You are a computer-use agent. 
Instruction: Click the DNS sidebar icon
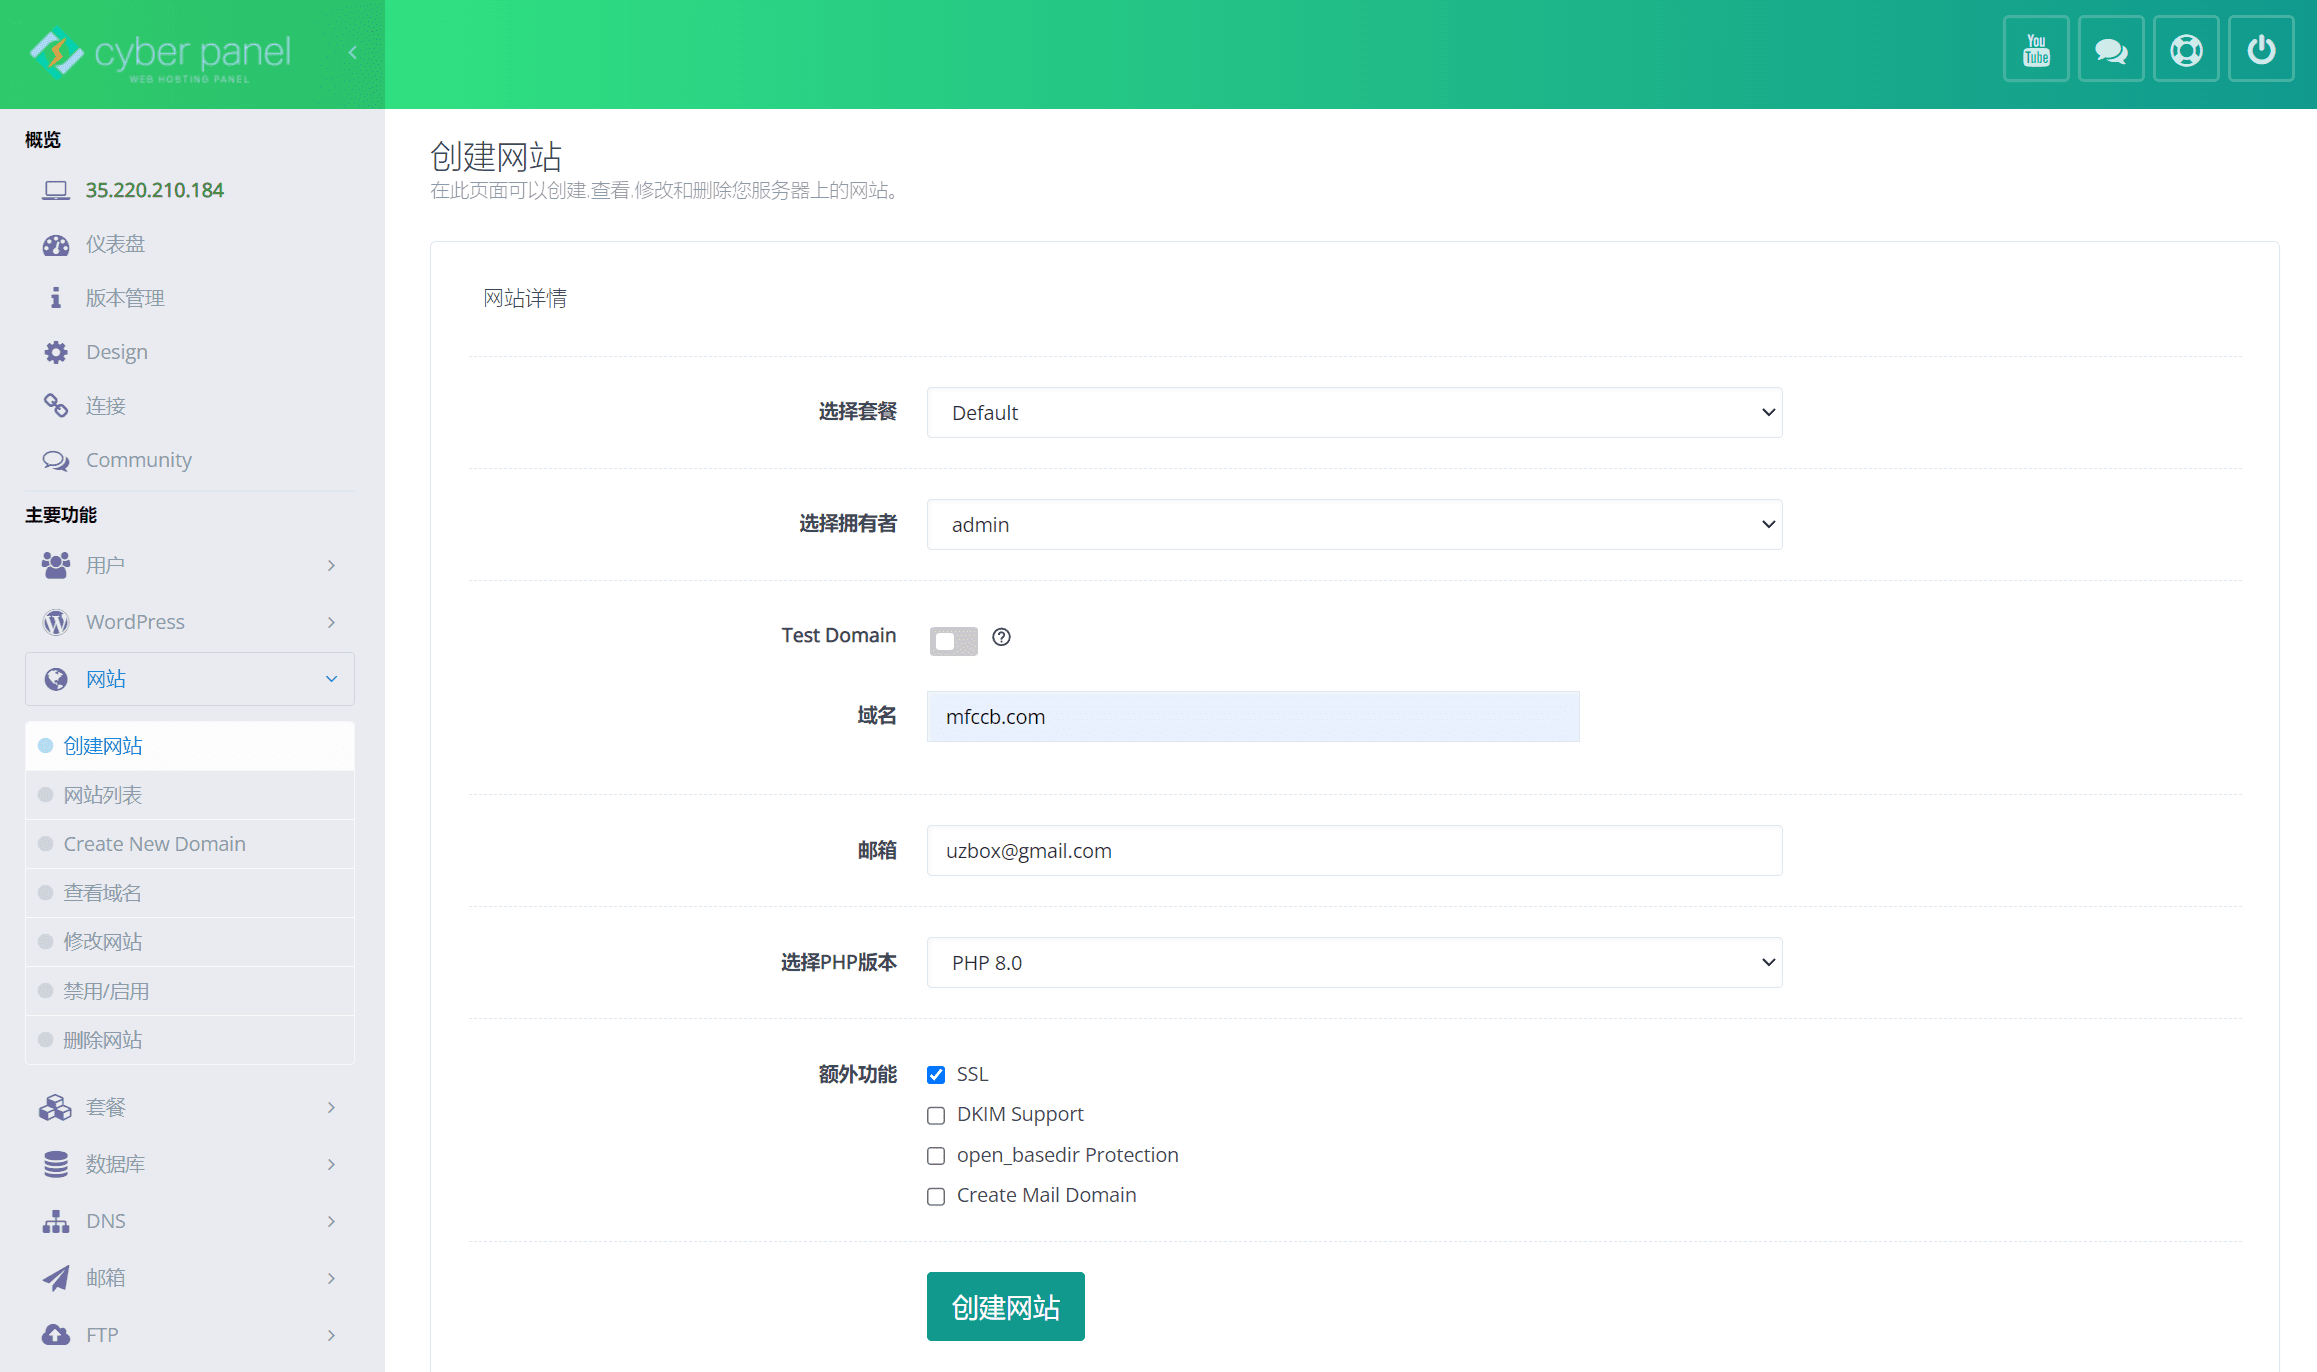(x=56, y=1220)
